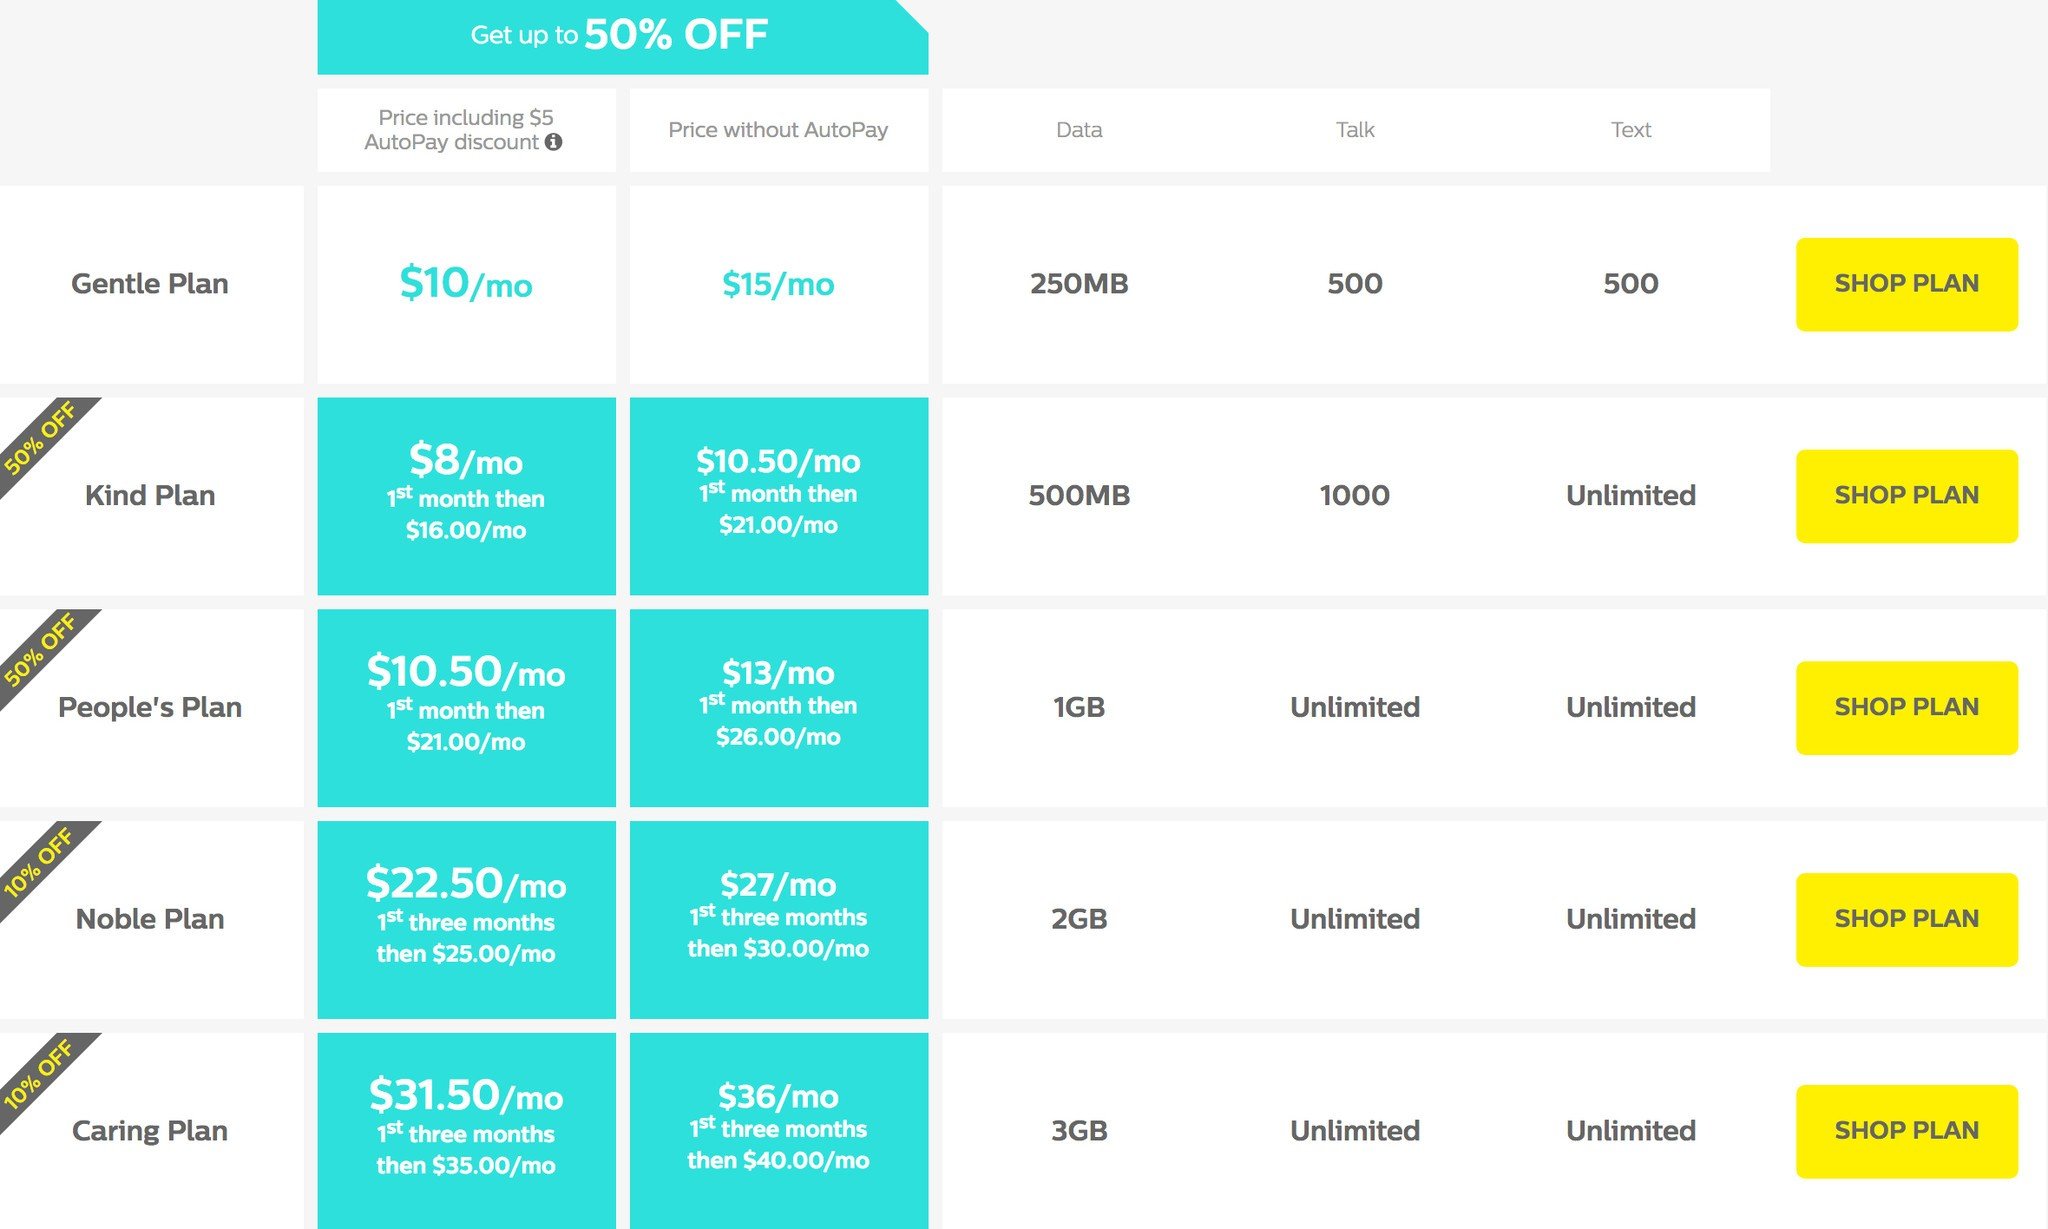
Task: Click the 10% OFF ribbon on Noble Plan
Action: [38, 862]
